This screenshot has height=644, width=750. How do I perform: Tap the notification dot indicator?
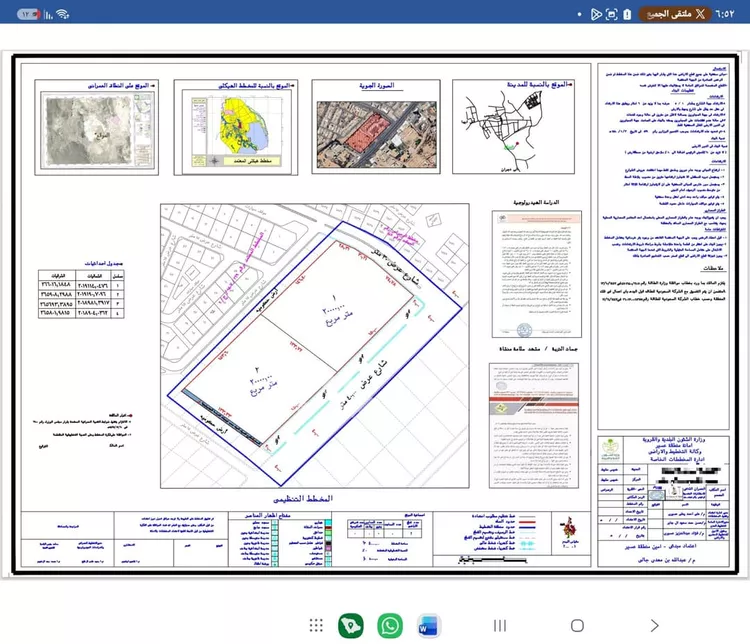[x=579, y=14]
